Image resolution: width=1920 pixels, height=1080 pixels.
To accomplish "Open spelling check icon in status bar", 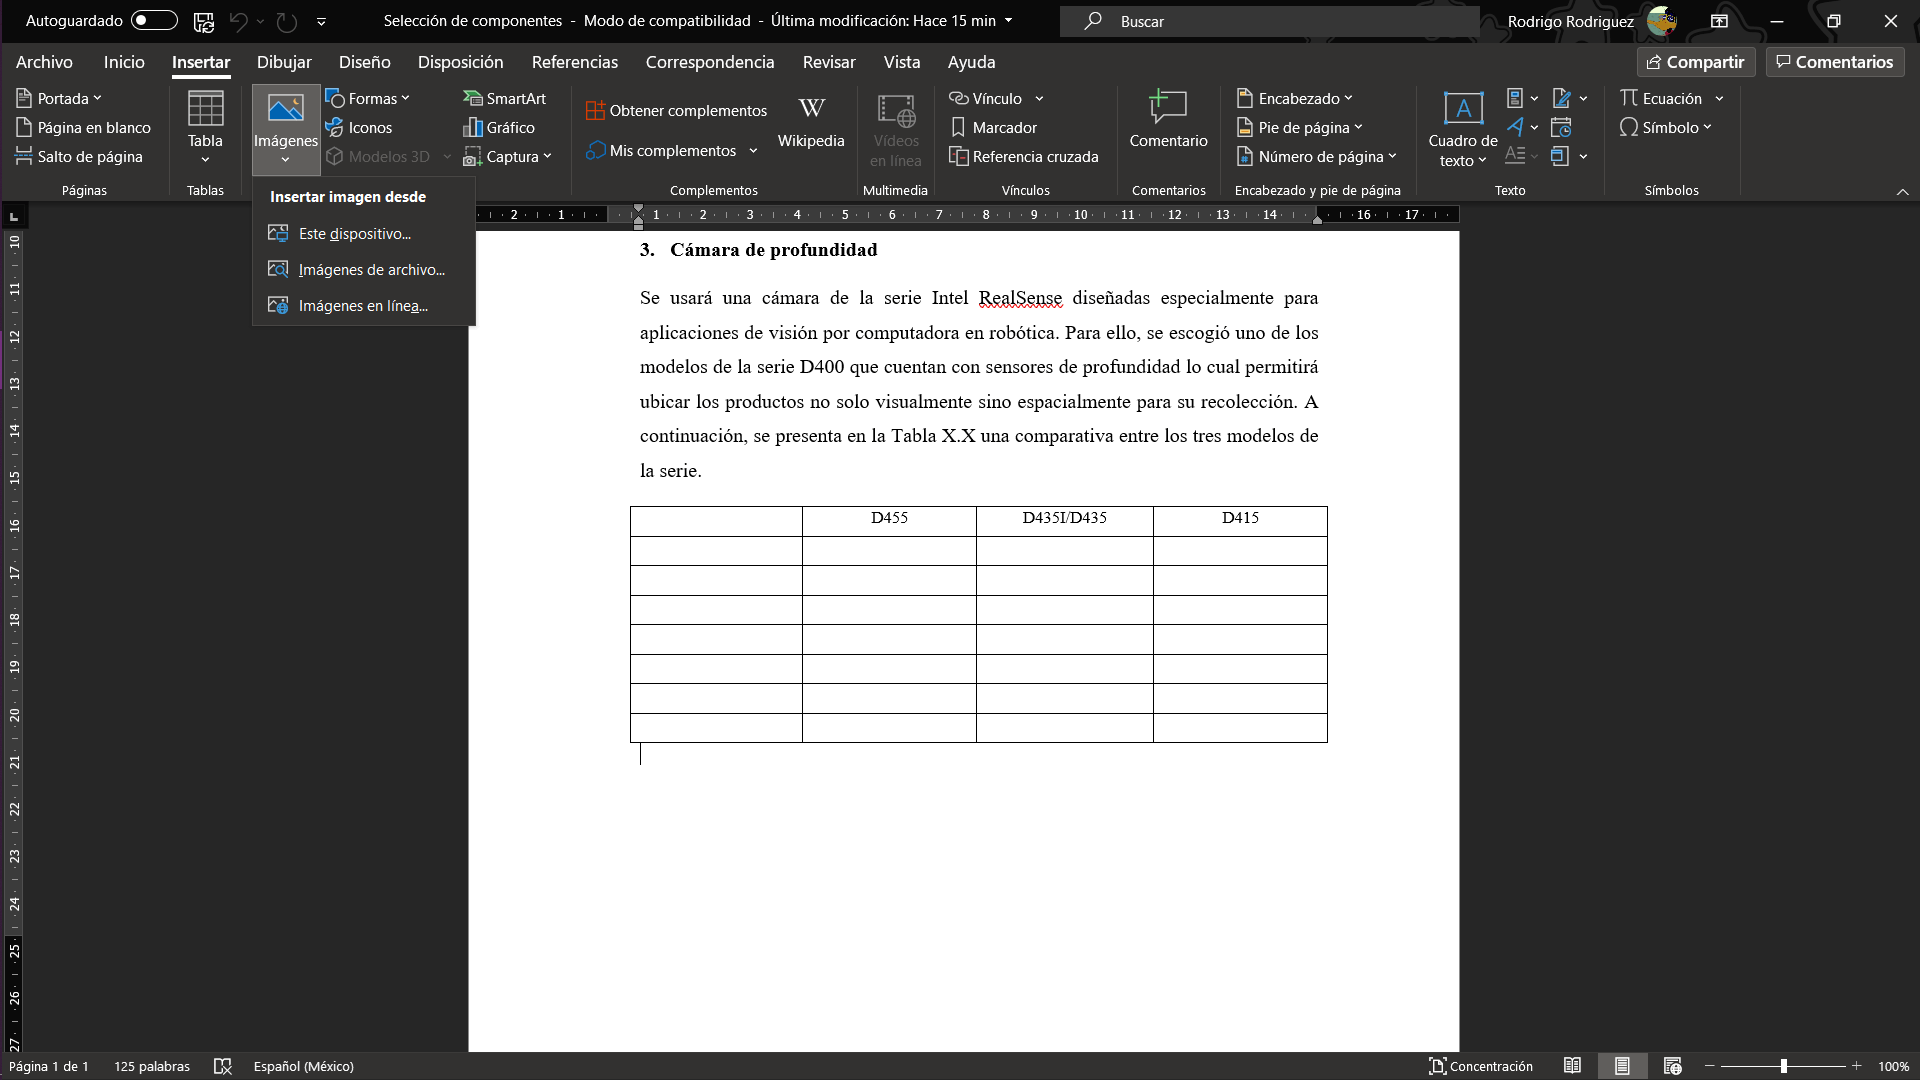I will (223, 1066).
